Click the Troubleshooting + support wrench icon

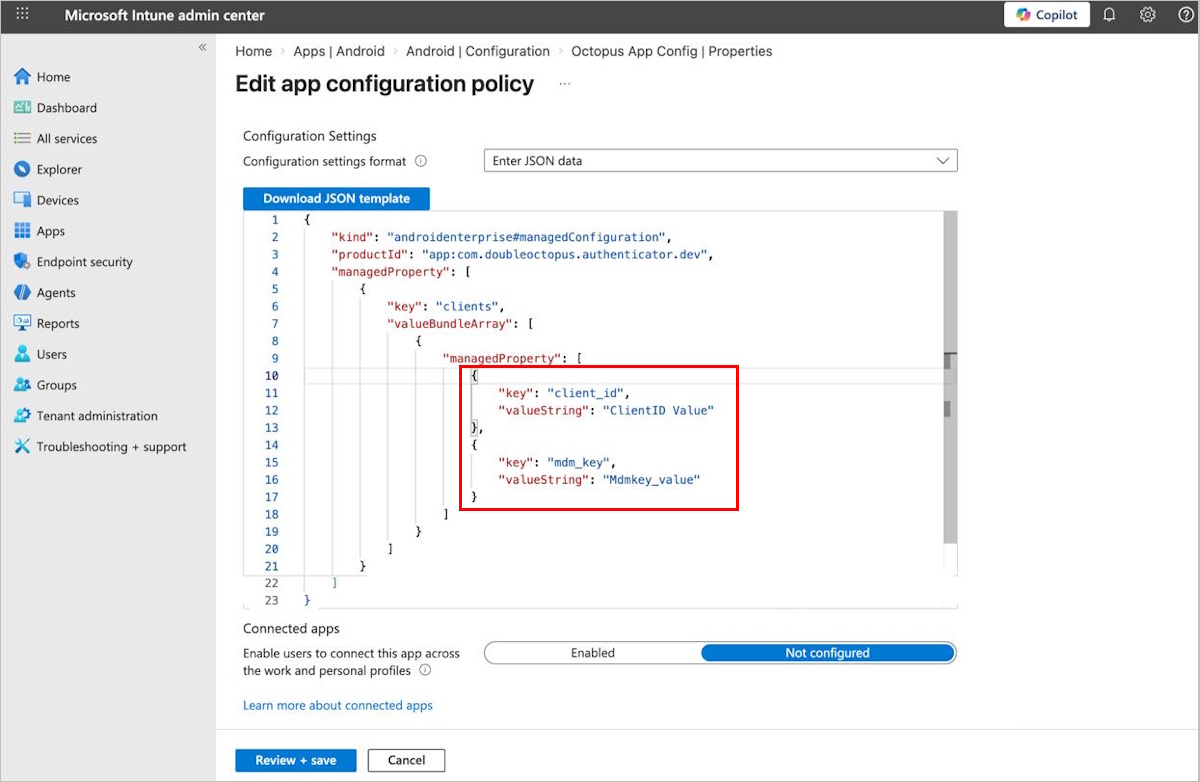22,447
